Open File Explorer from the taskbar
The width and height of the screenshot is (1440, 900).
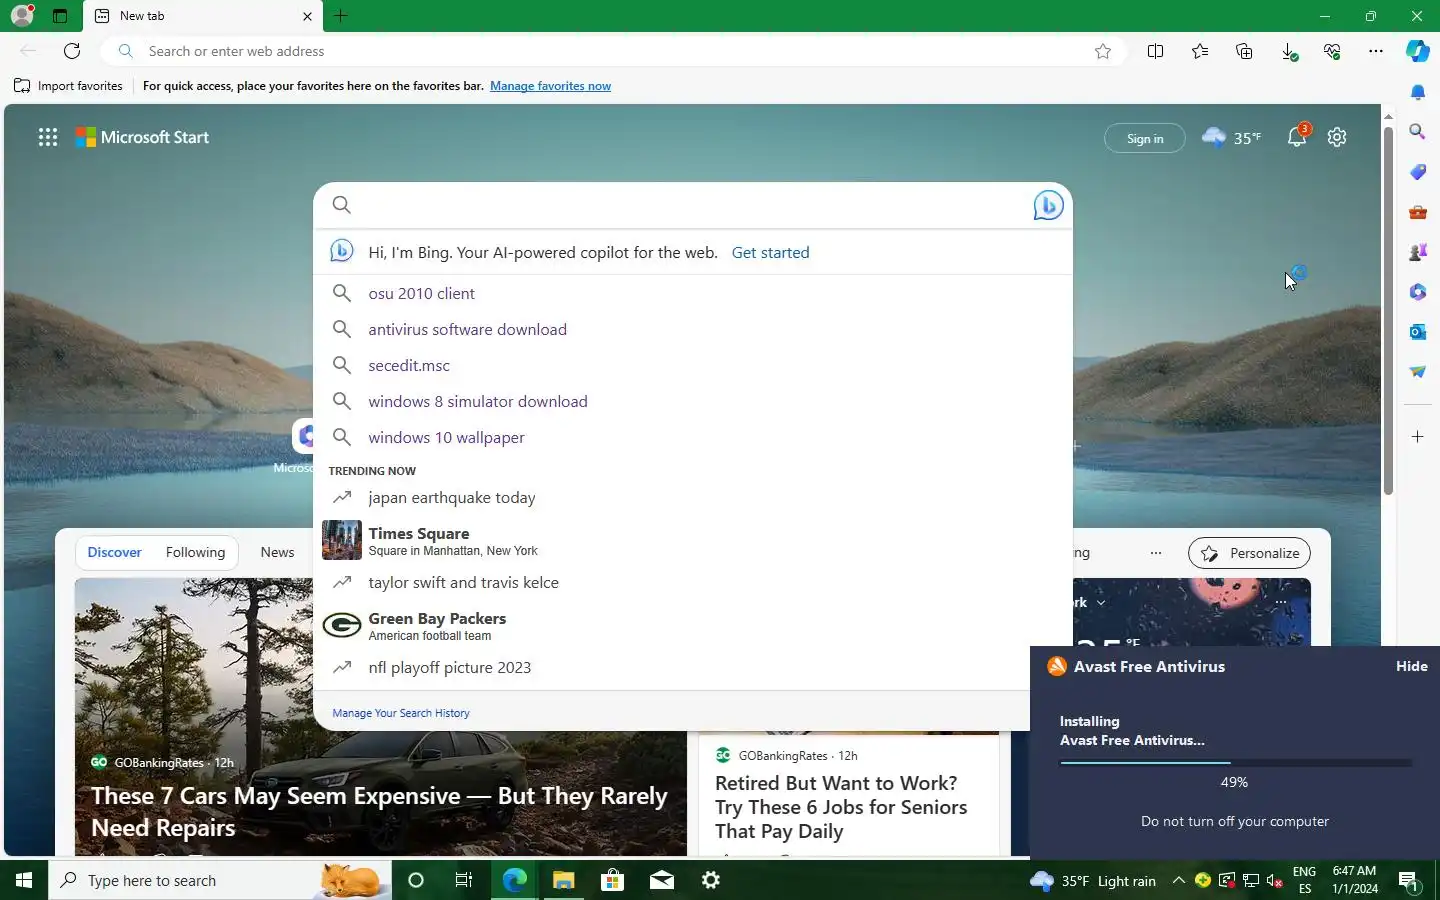click(563, 880)
